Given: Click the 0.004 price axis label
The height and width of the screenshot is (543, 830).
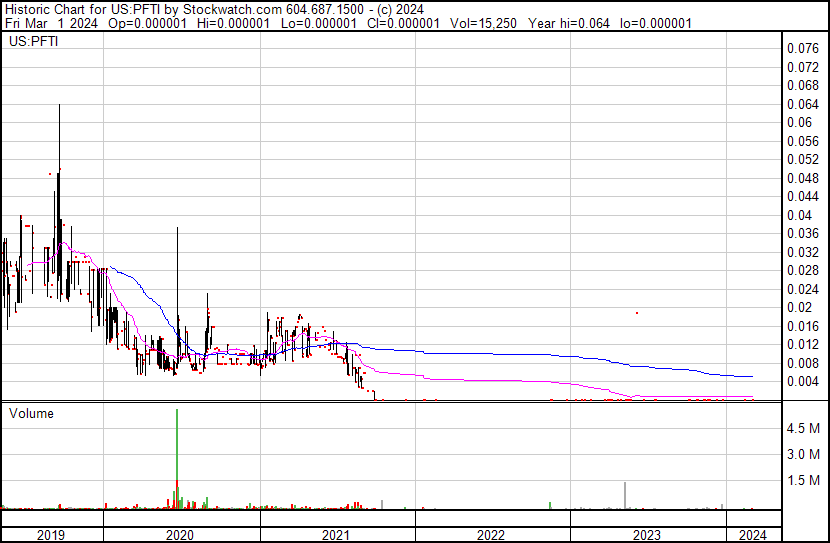Looking at the screenshot, I should tap(803, 381).
